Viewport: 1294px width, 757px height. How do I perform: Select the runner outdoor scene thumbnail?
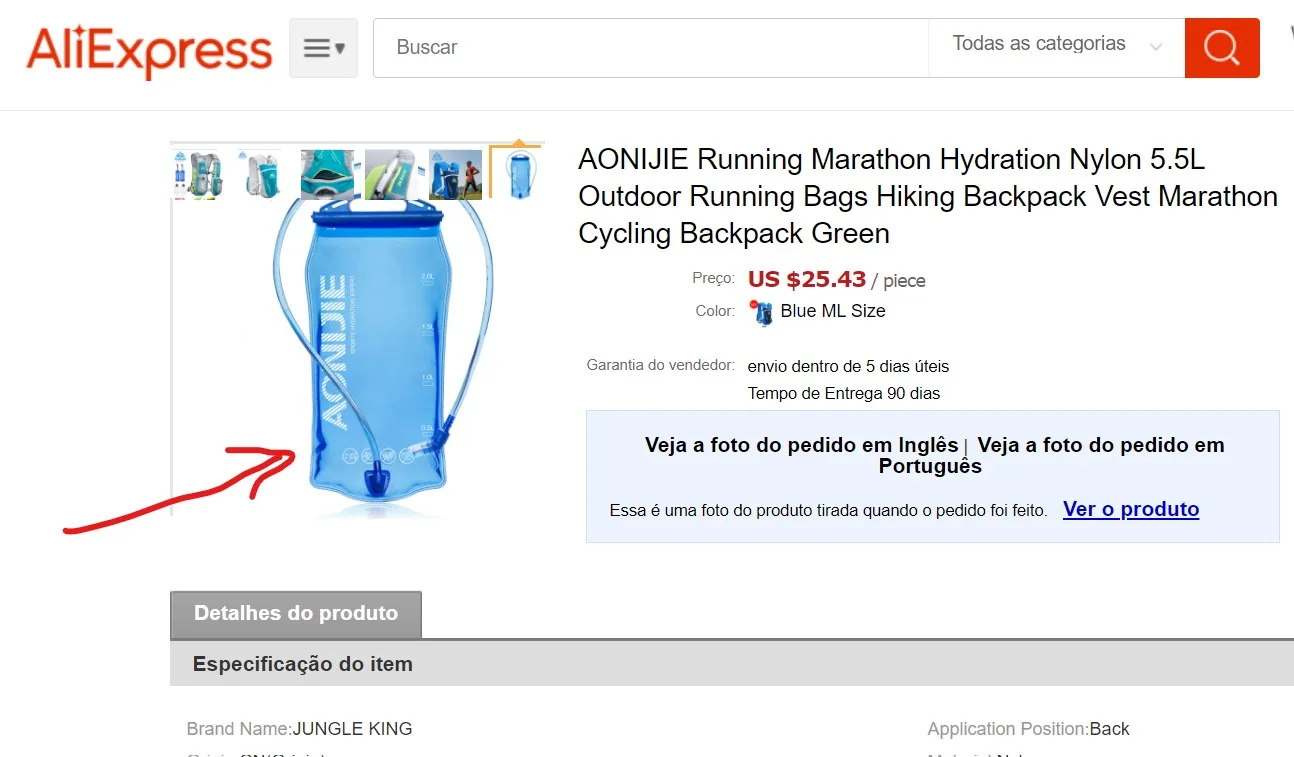pyautogui.click(x=455, y=175)
